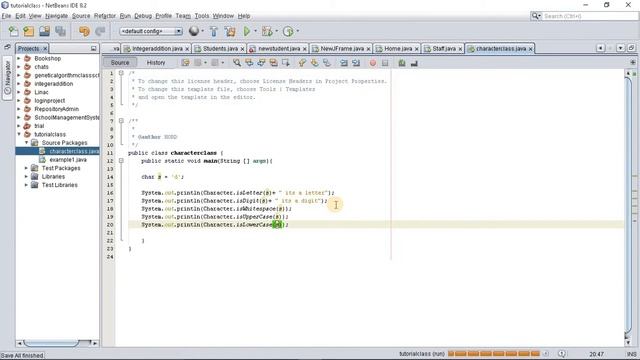The height and width of the screenshot is (360, 640).
Task: Run the project with green play icon
Action: point(247,31)
